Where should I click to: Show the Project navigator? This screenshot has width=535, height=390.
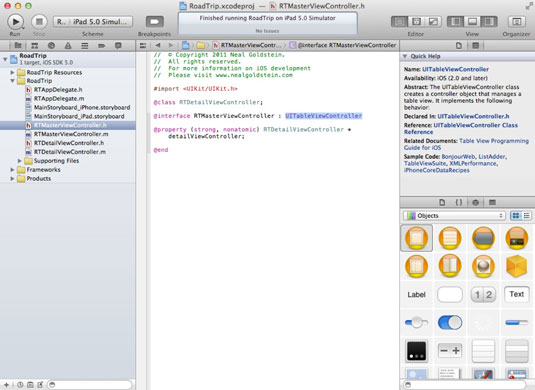click(18, 45)
